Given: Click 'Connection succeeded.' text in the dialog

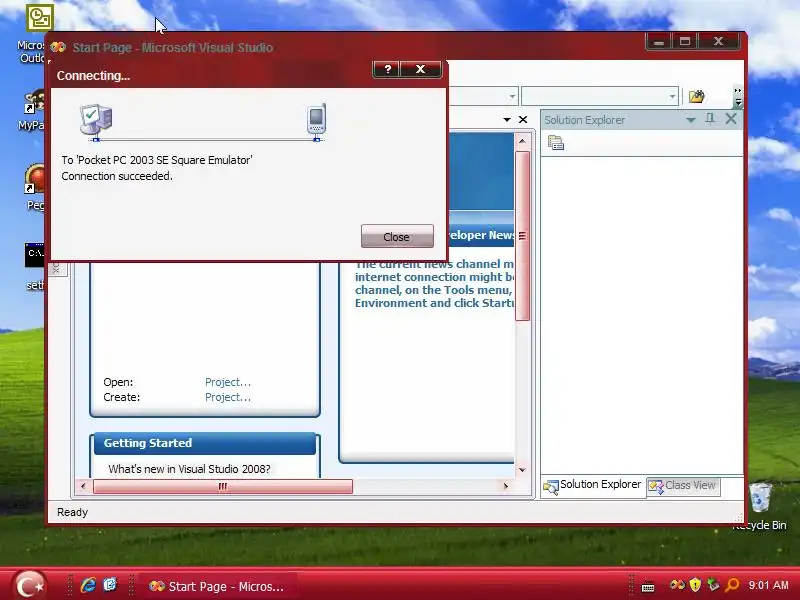Looking at the screenshot, I should (117, 176).
